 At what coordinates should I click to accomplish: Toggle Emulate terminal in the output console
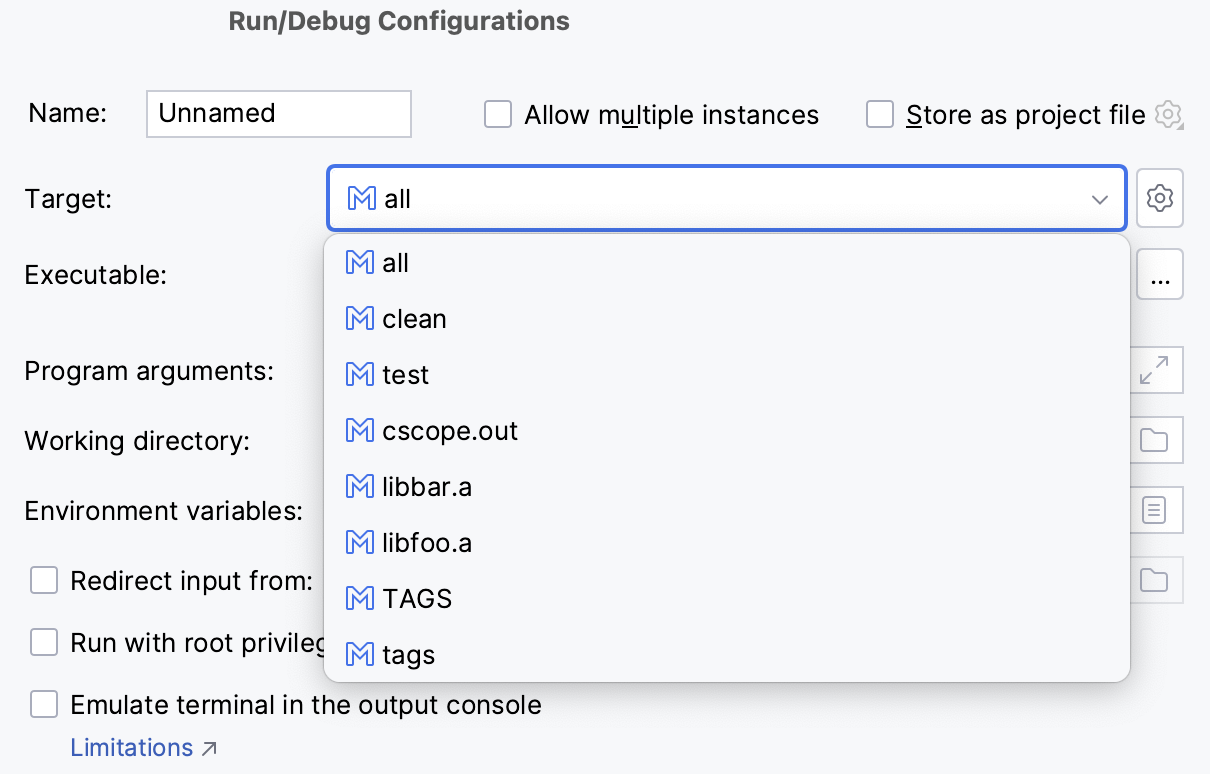44,704
